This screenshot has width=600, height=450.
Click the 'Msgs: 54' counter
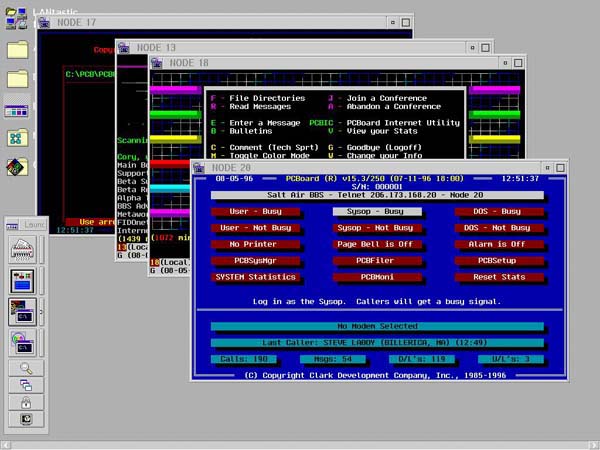(x=333, y=359)
